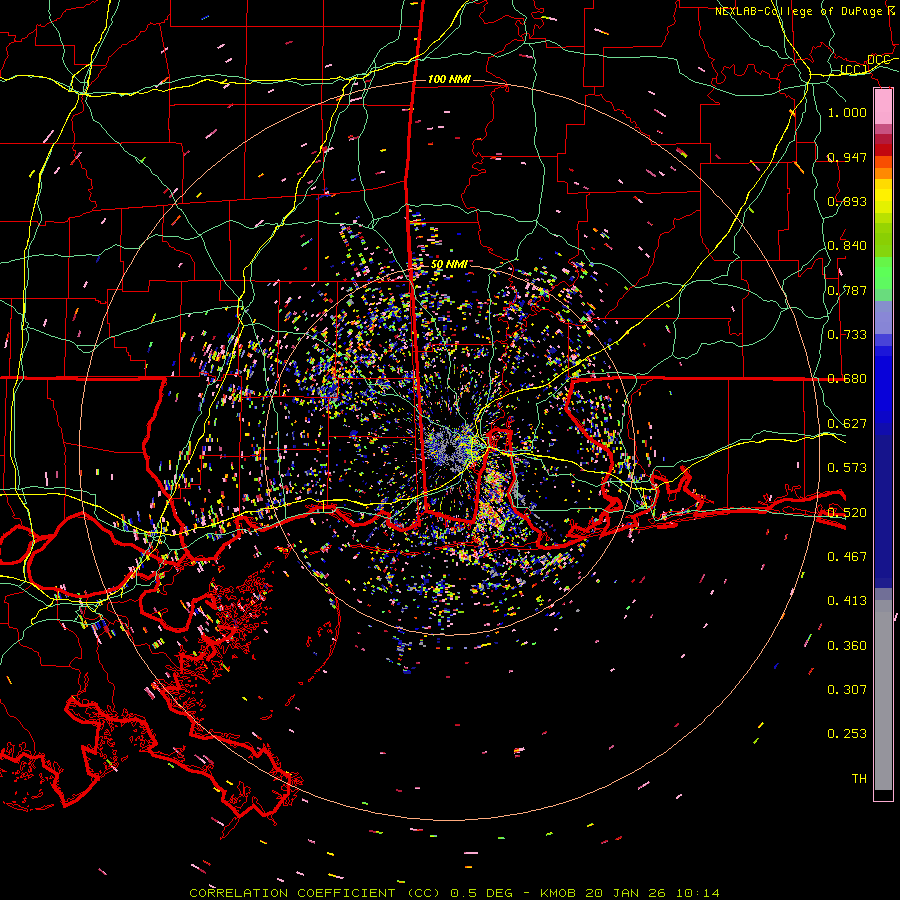Select the 0.680 legend value
The image size is (900, 900).
[847, 379]
